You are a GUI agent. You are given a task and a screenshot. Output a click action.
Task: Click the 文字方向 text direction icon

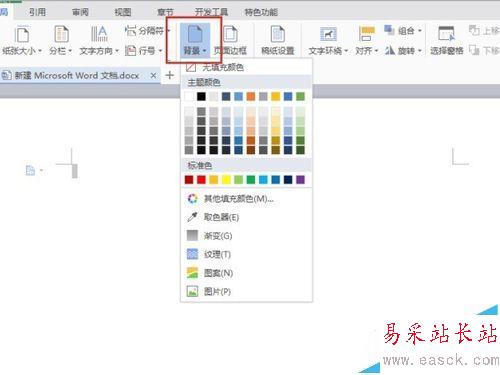tap(99, 34)
